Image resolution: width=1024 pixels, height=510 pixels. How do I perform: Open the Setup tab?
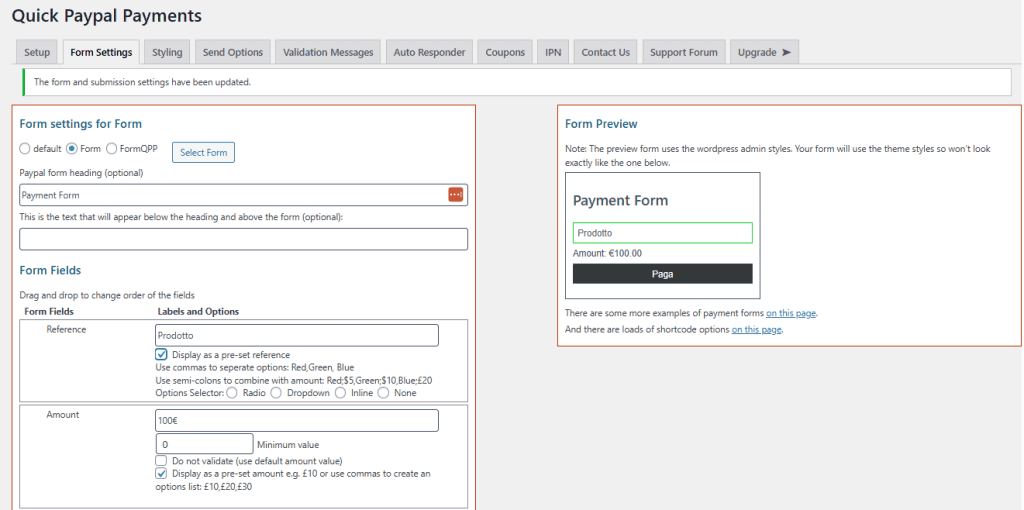coord(37,52)
